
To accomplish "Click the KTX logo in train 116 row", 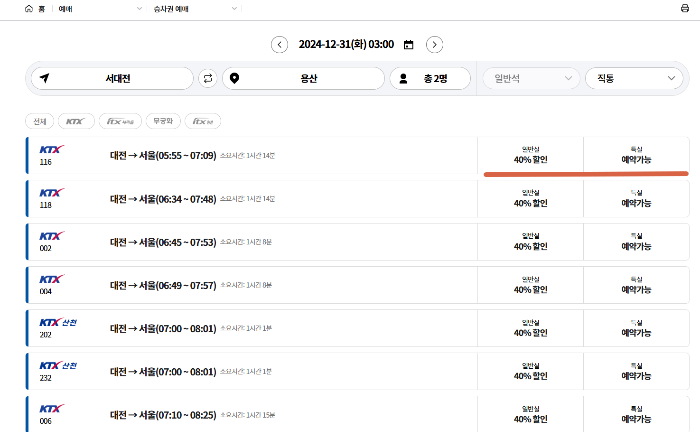I will click(52, 150).
